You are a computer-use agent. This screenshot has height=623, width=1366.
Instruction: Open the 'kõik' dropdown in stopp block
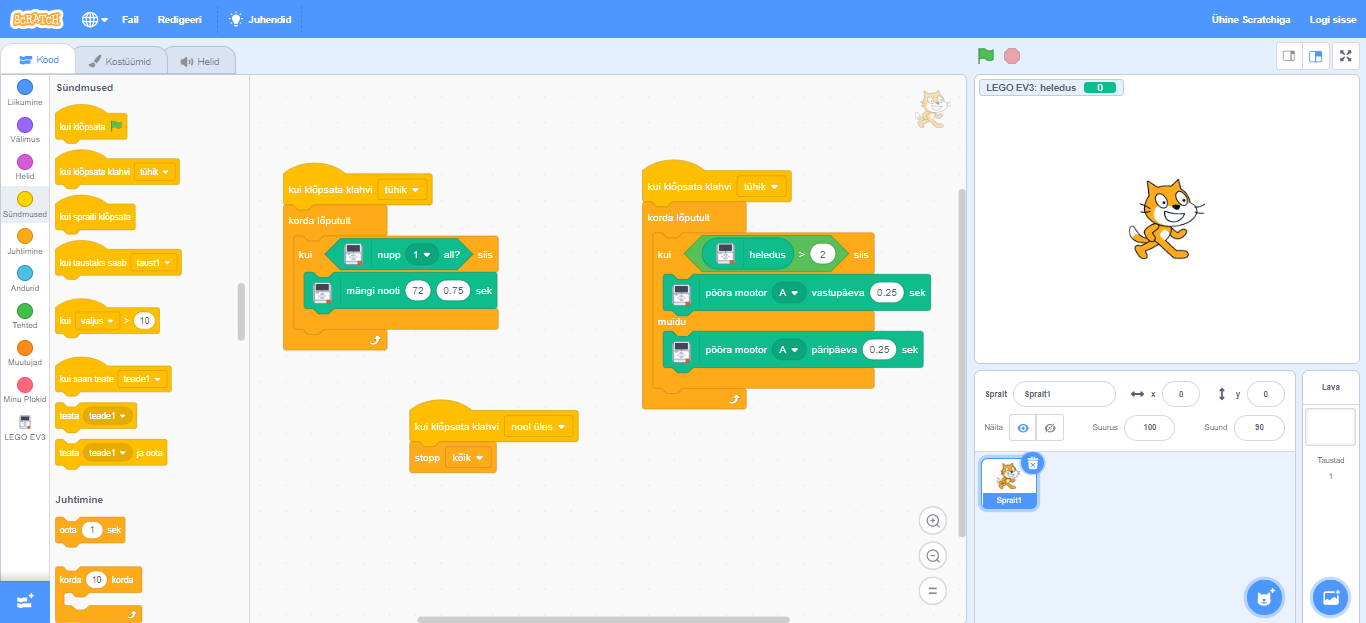click(469, 457)
